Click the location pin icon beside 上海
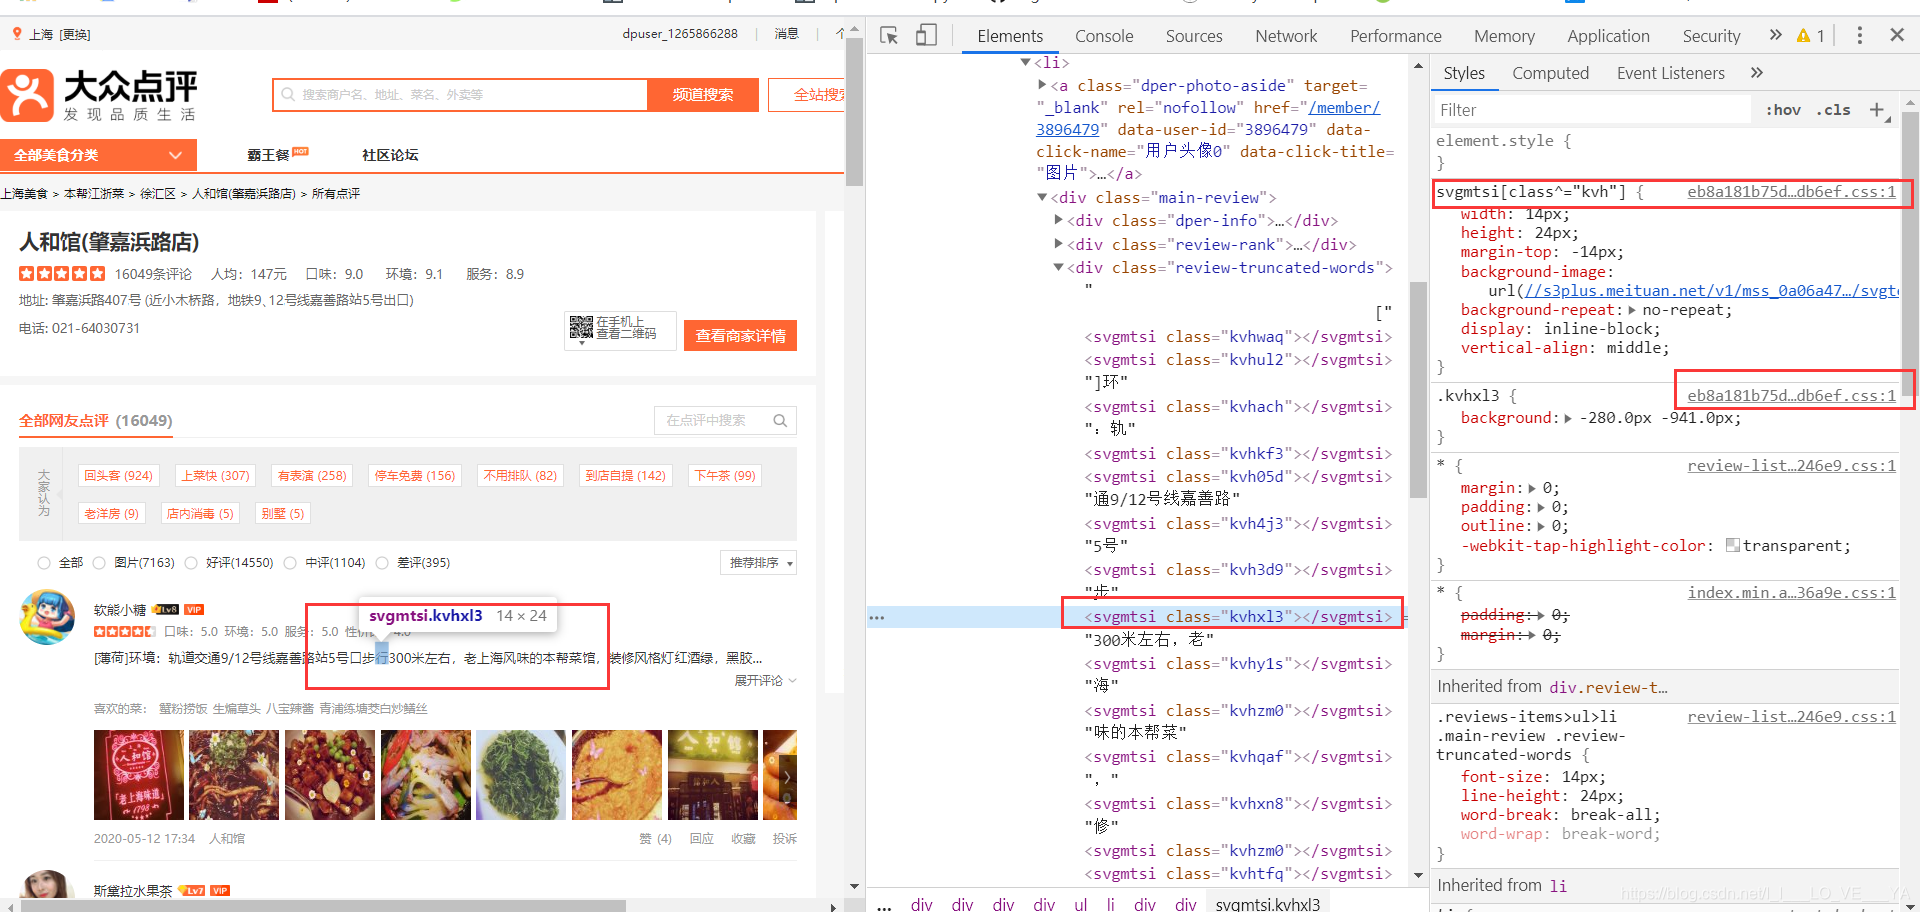This screenshot has height=912, width=1920. (16, 34)
